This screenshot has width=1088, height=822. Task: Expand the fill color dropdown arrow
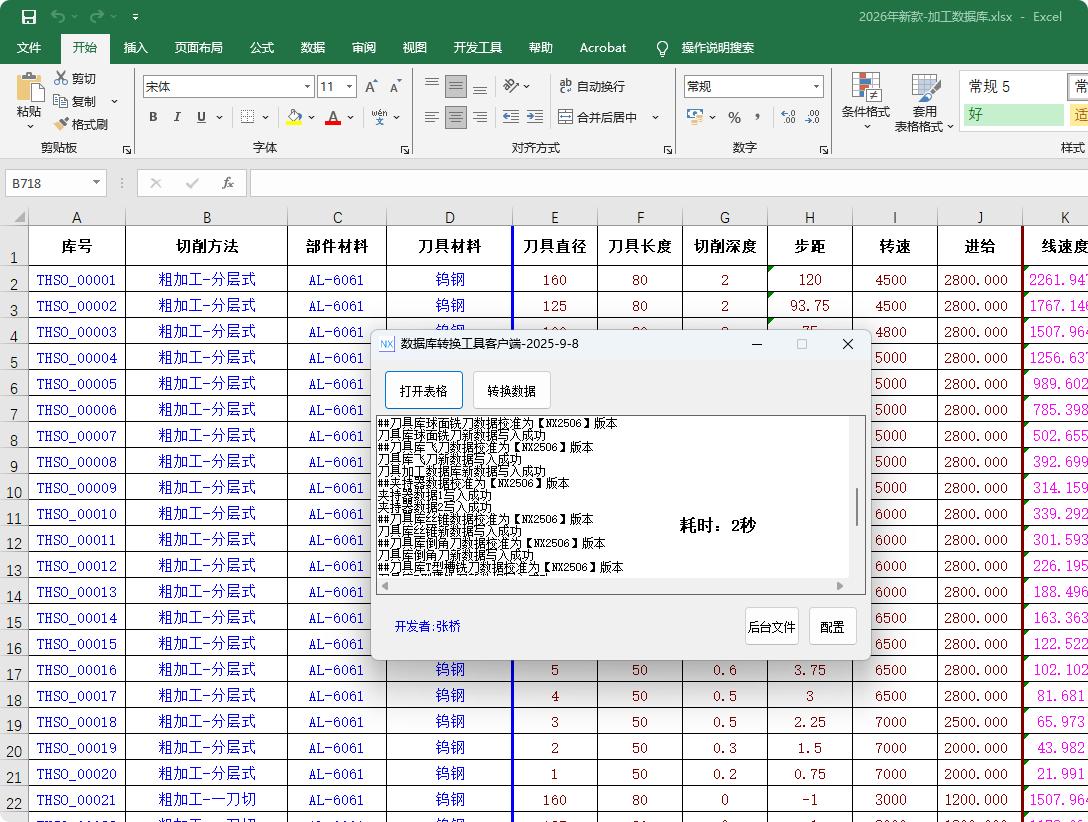pyautogui.click(x=311, y=117)
